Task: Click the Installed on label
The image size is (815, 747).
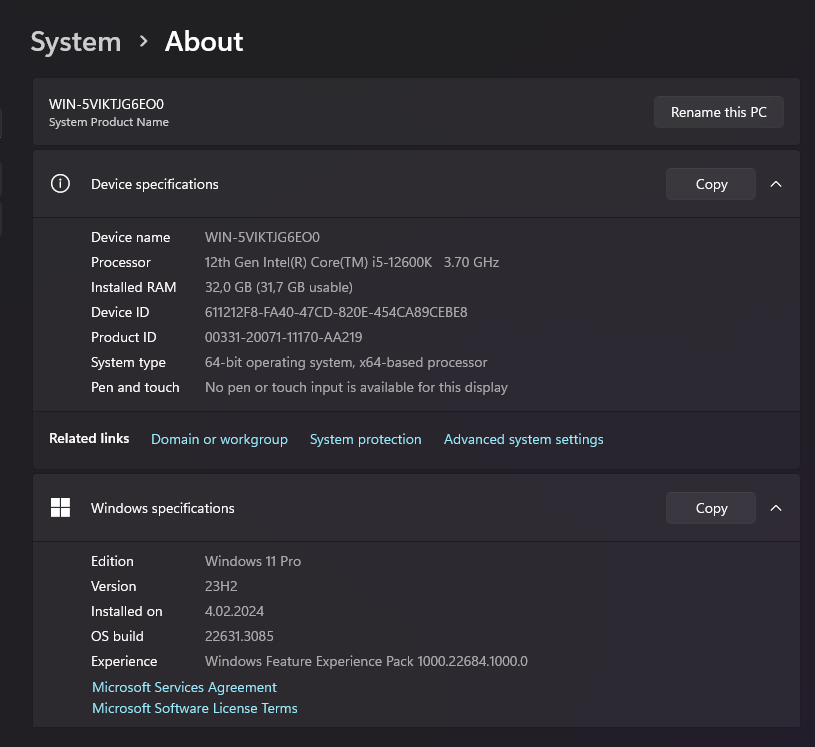Action: [127, 611]
